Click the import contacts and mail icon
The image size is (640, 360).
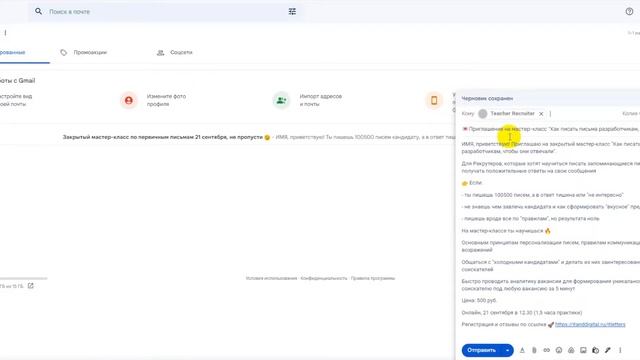pyautogui.click(x=281, y=100)
